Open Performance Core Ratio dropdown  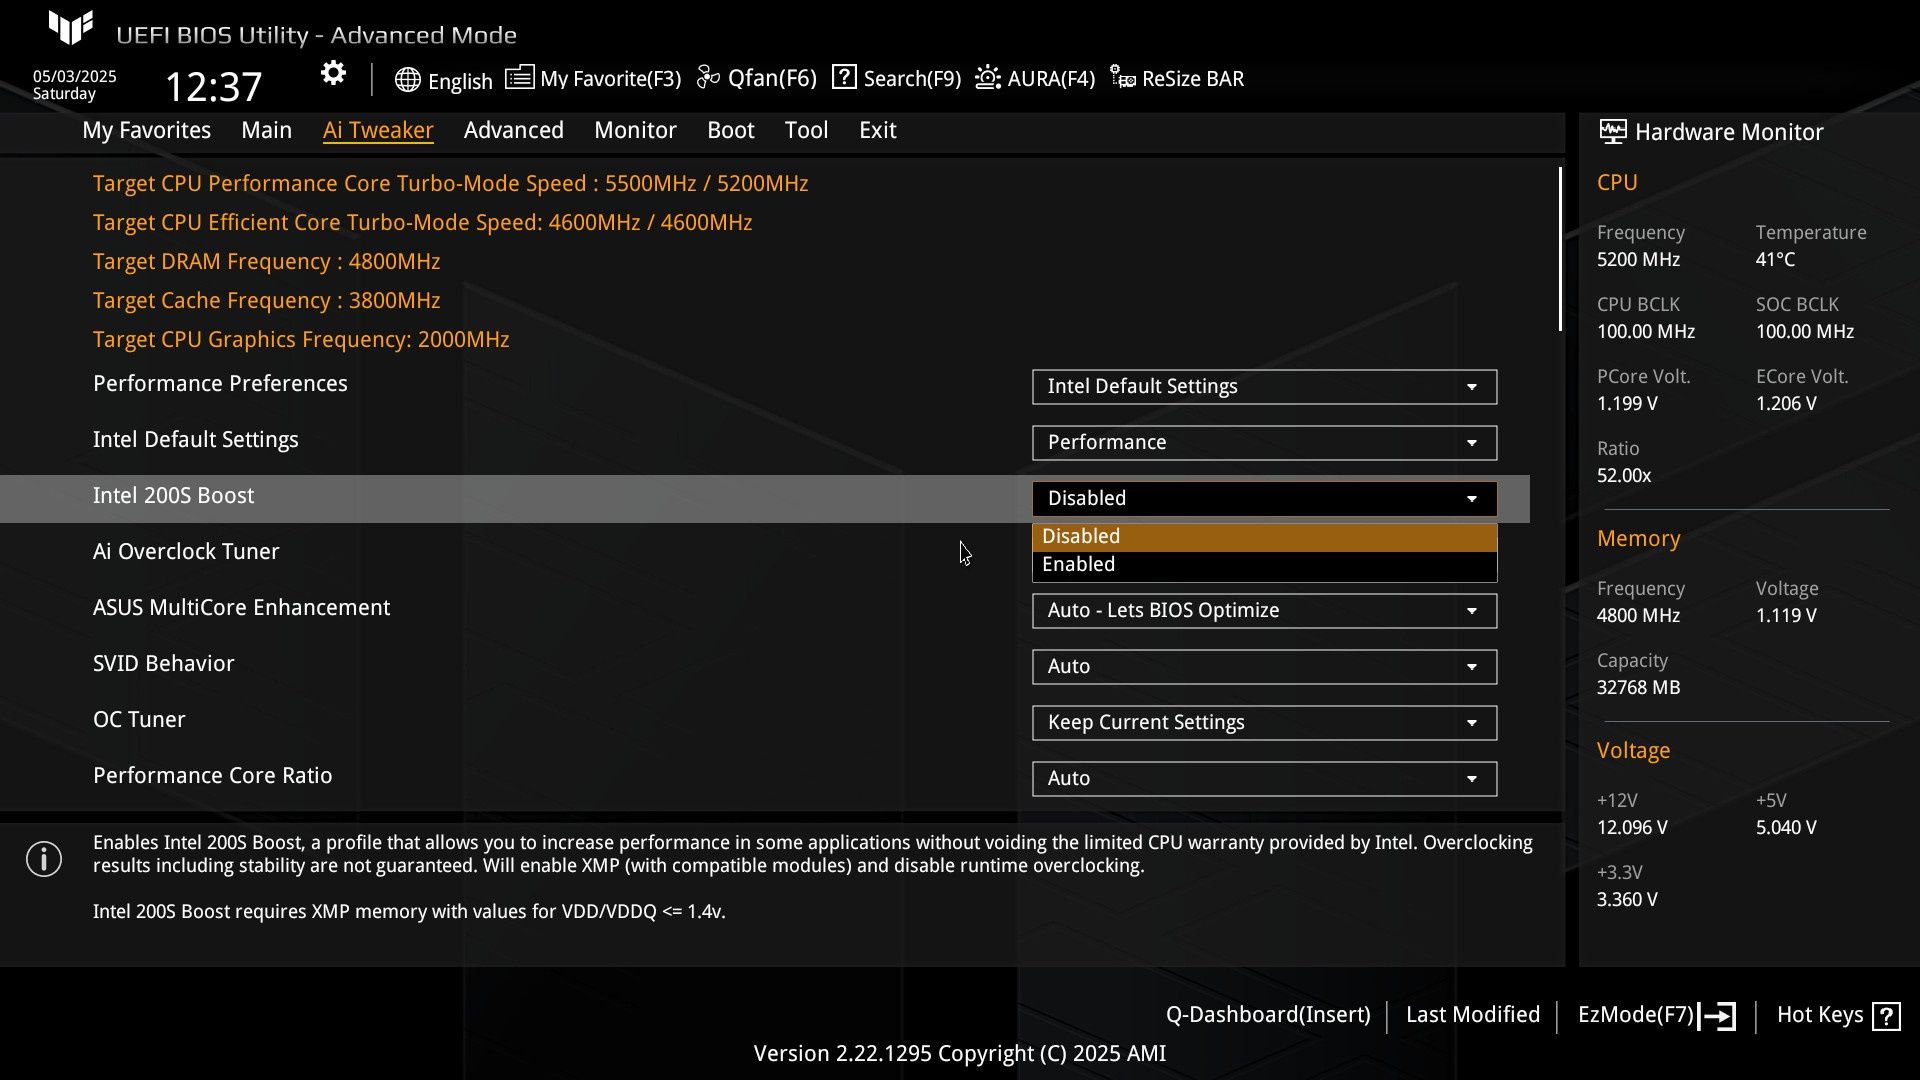click(1264, 779)
